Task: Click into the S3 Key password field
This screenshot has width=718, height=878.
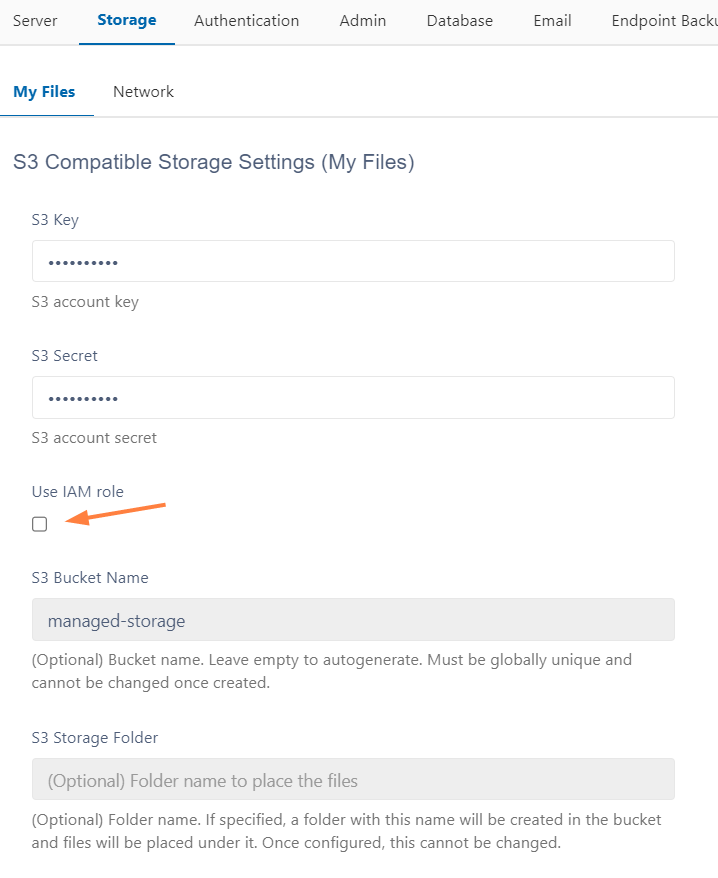Action: coord(353,261)
